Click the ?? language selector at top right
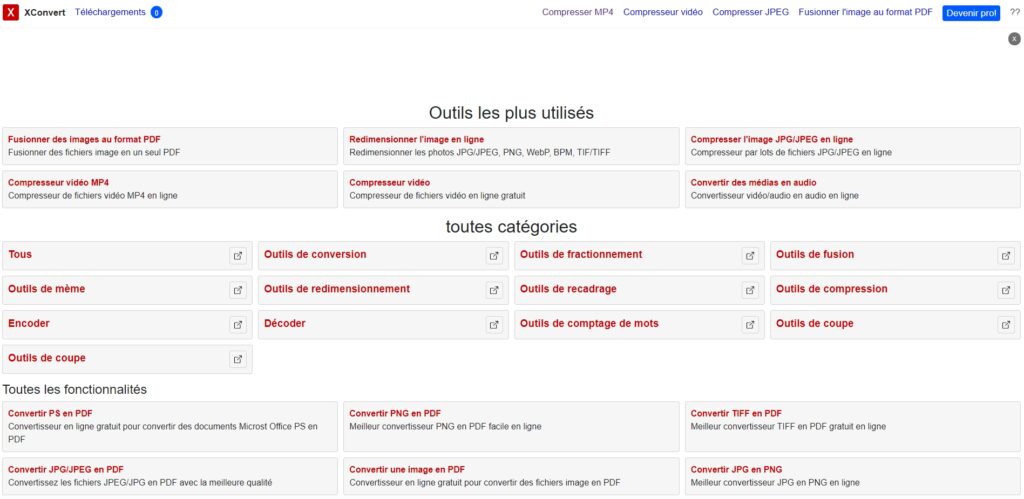This screenshot has height=499, width=1024. tap(1014, 13)
